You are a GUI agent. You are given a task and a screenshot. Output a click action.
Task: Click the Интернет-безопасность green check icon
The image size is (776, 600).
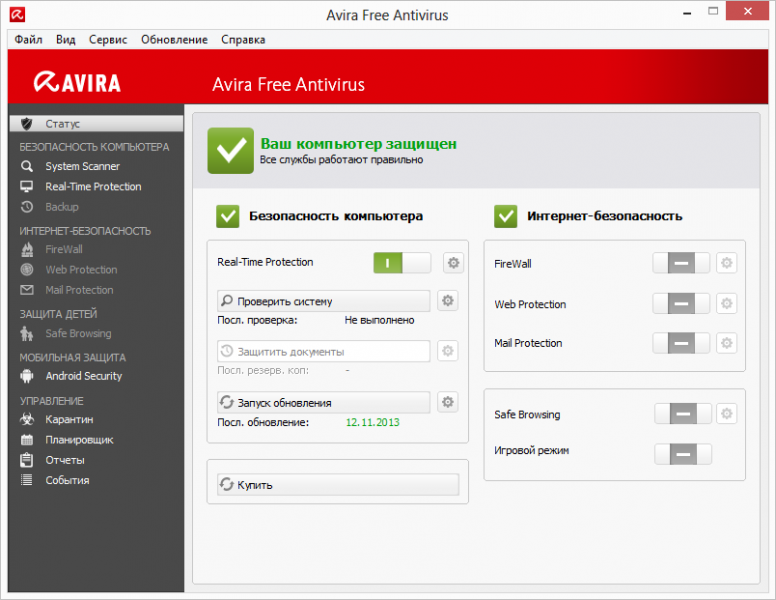coord(506,216)
